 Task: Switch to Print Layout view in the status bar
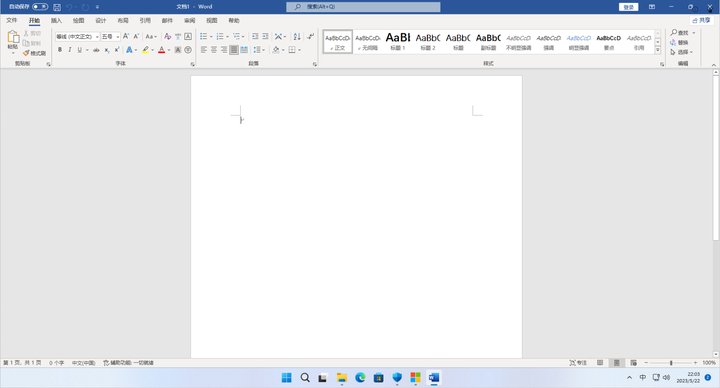click(617, 363)
